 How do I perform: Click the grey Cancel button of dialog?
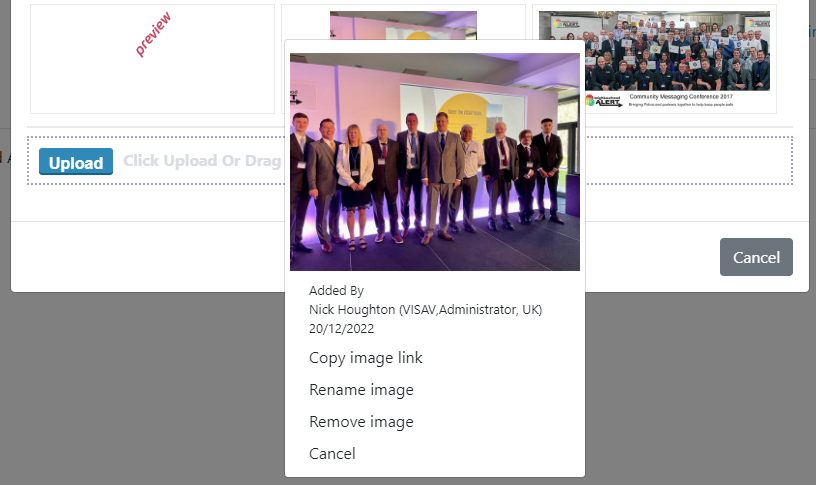tap(756, 257)
